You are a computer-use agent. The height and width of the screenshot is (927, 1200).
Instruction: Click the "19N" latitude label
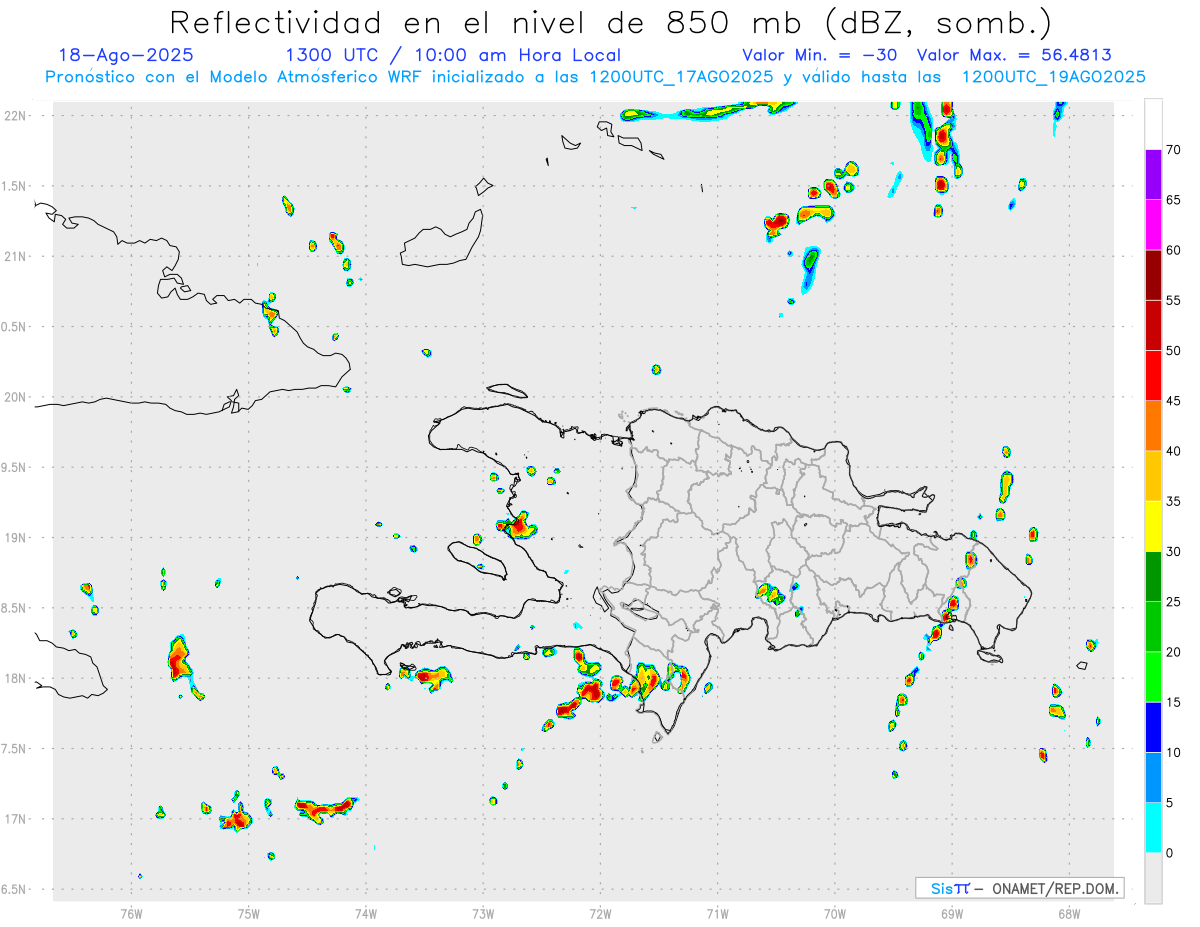coord(17,537)
